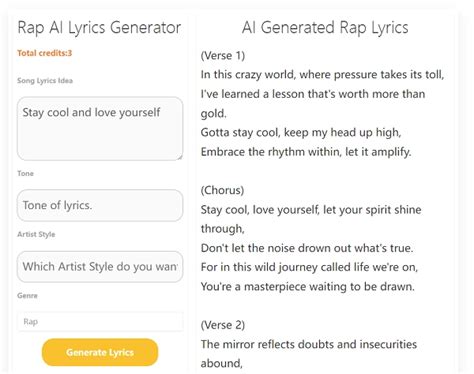Click lyric line 'Embrace the rhythm within, let it amplify'
This screenshot has height=374, width=474.
click(306, 152)
